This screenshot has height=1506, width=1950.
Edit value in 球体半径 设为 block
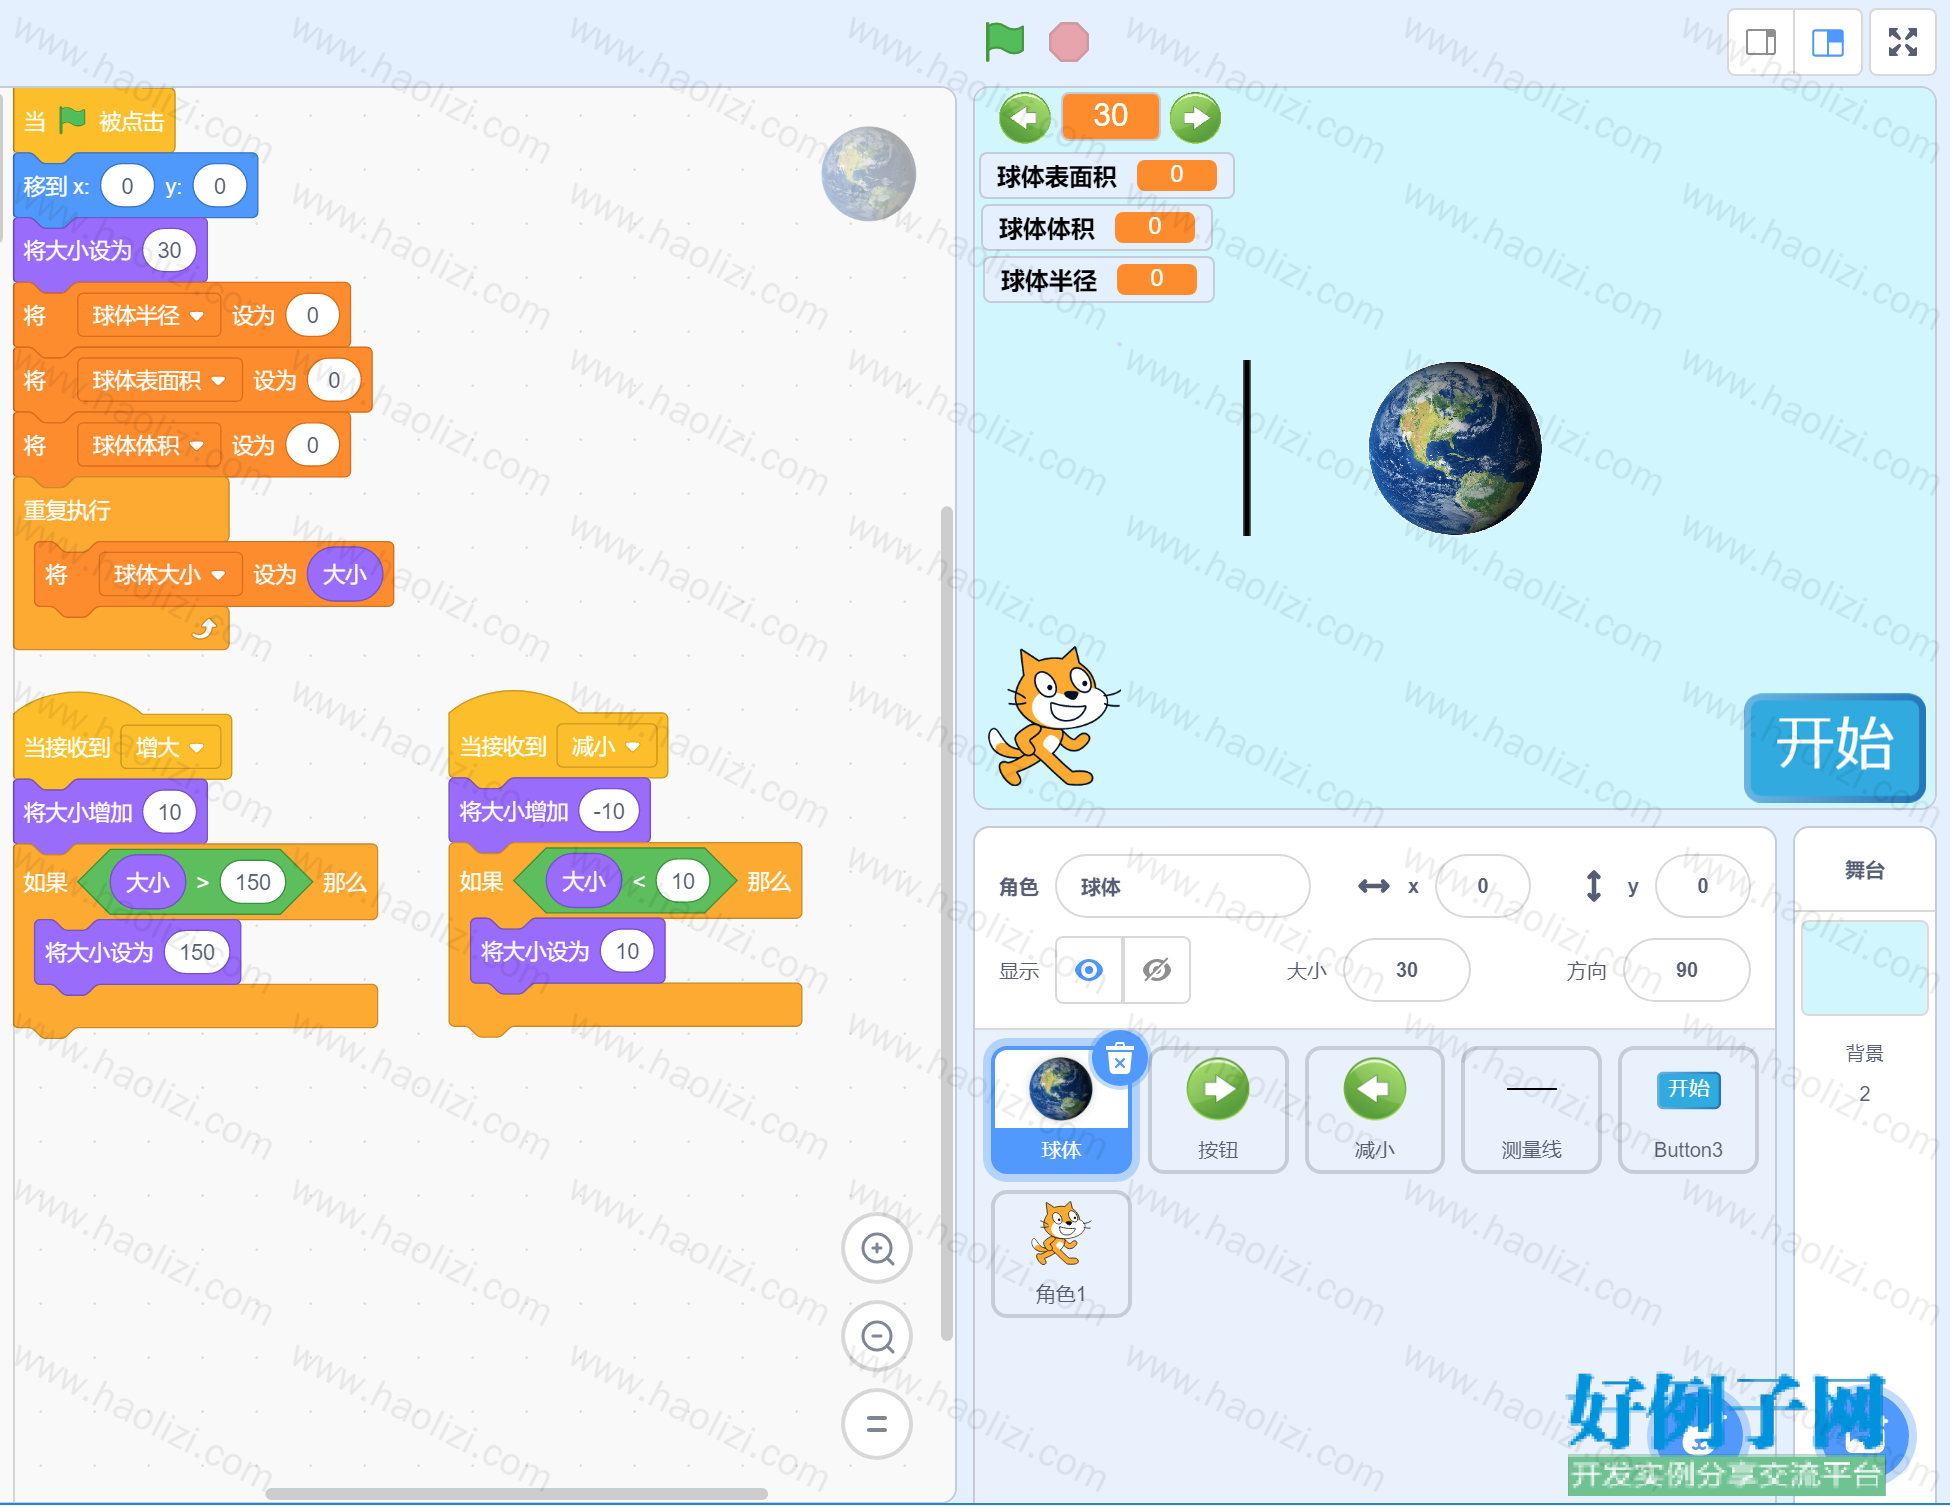pos(312,316)
